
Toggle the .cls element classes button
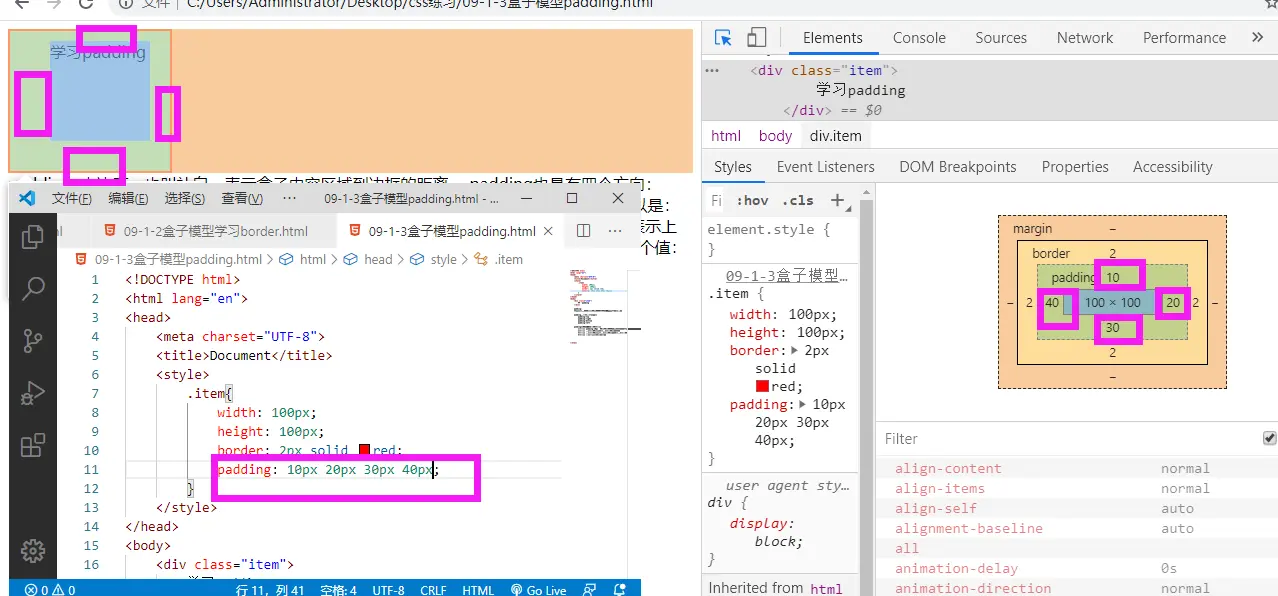[797, 200]
